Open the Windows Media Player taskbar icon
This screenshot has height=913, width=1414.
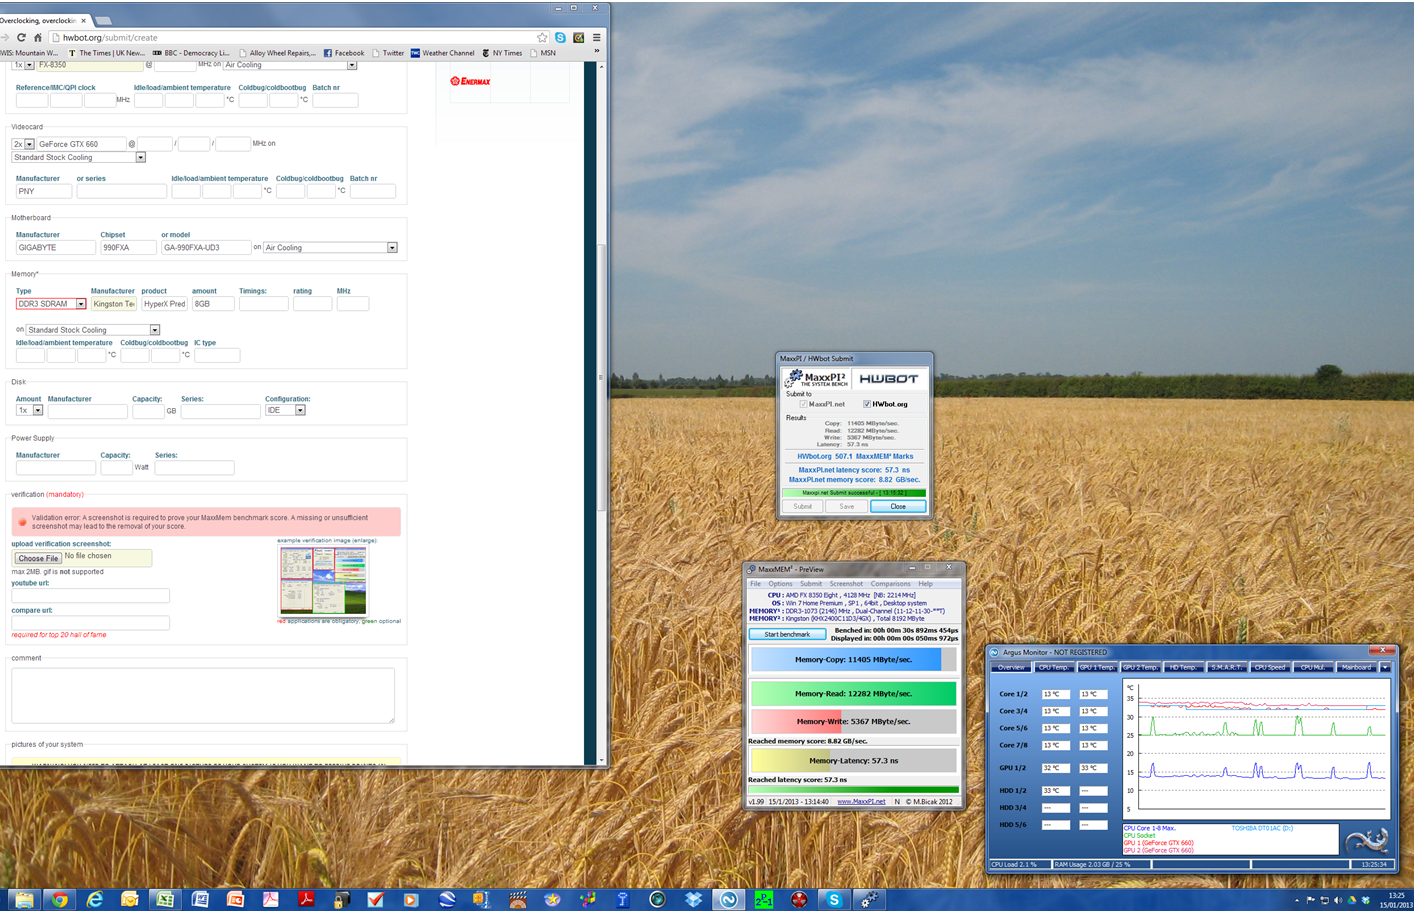click(410, 899)
